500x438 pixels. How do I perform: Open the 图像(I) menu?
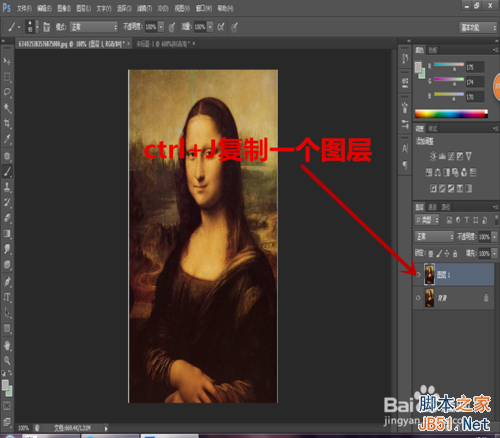coord(64,8)
